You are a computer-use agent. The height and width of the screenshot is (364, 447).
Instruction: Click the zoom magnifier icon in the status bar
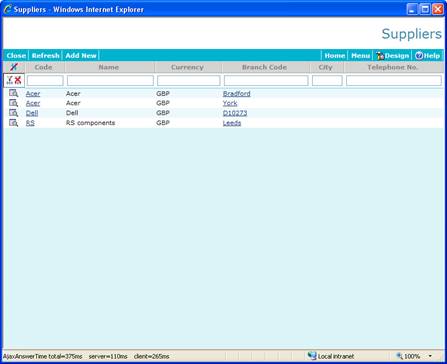pyautogui.click(x=399, y=356)
